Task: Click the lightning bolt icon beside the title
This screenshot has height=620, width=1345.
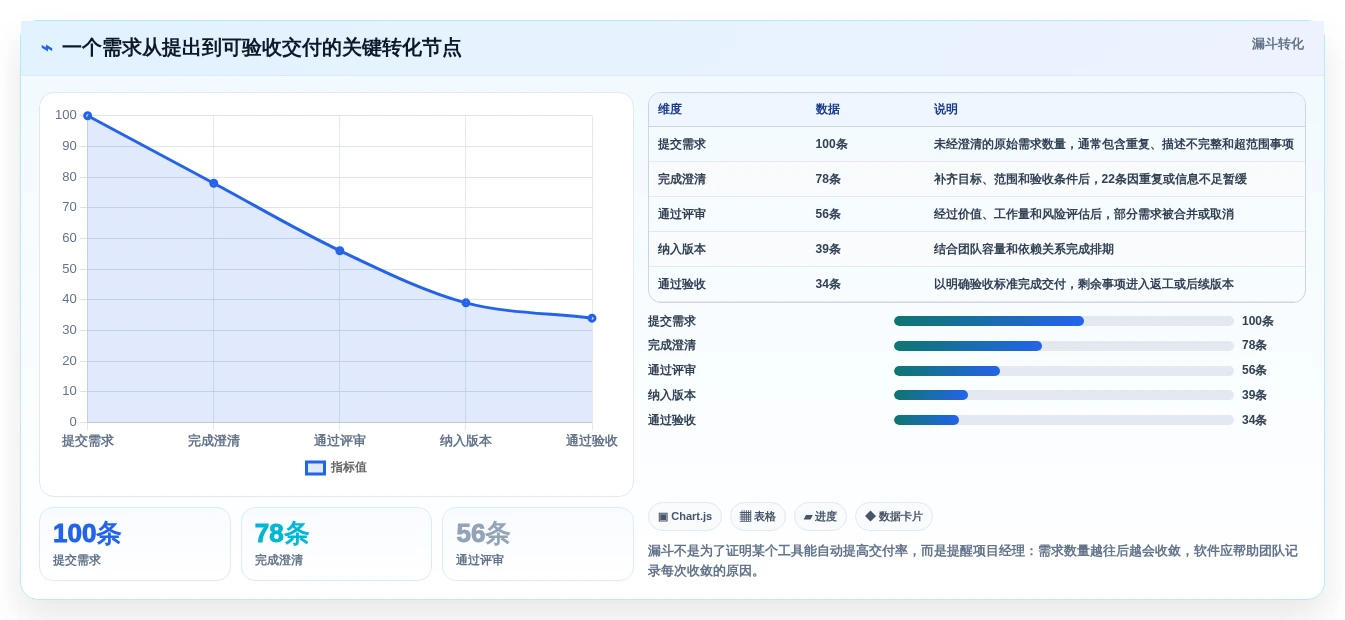Action: (x=47, y=48)
